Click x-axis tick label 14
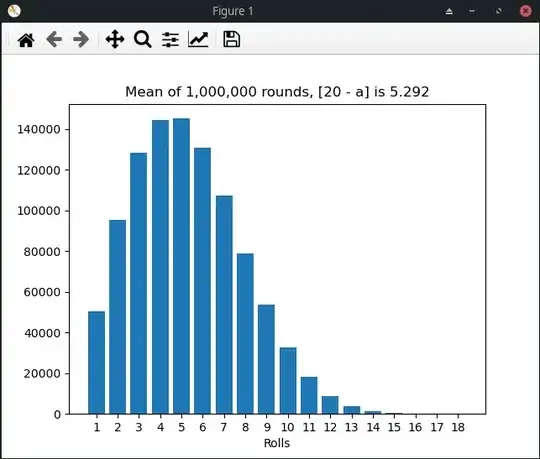The width and height of the screenshot is (540, 459). (373, 427)
